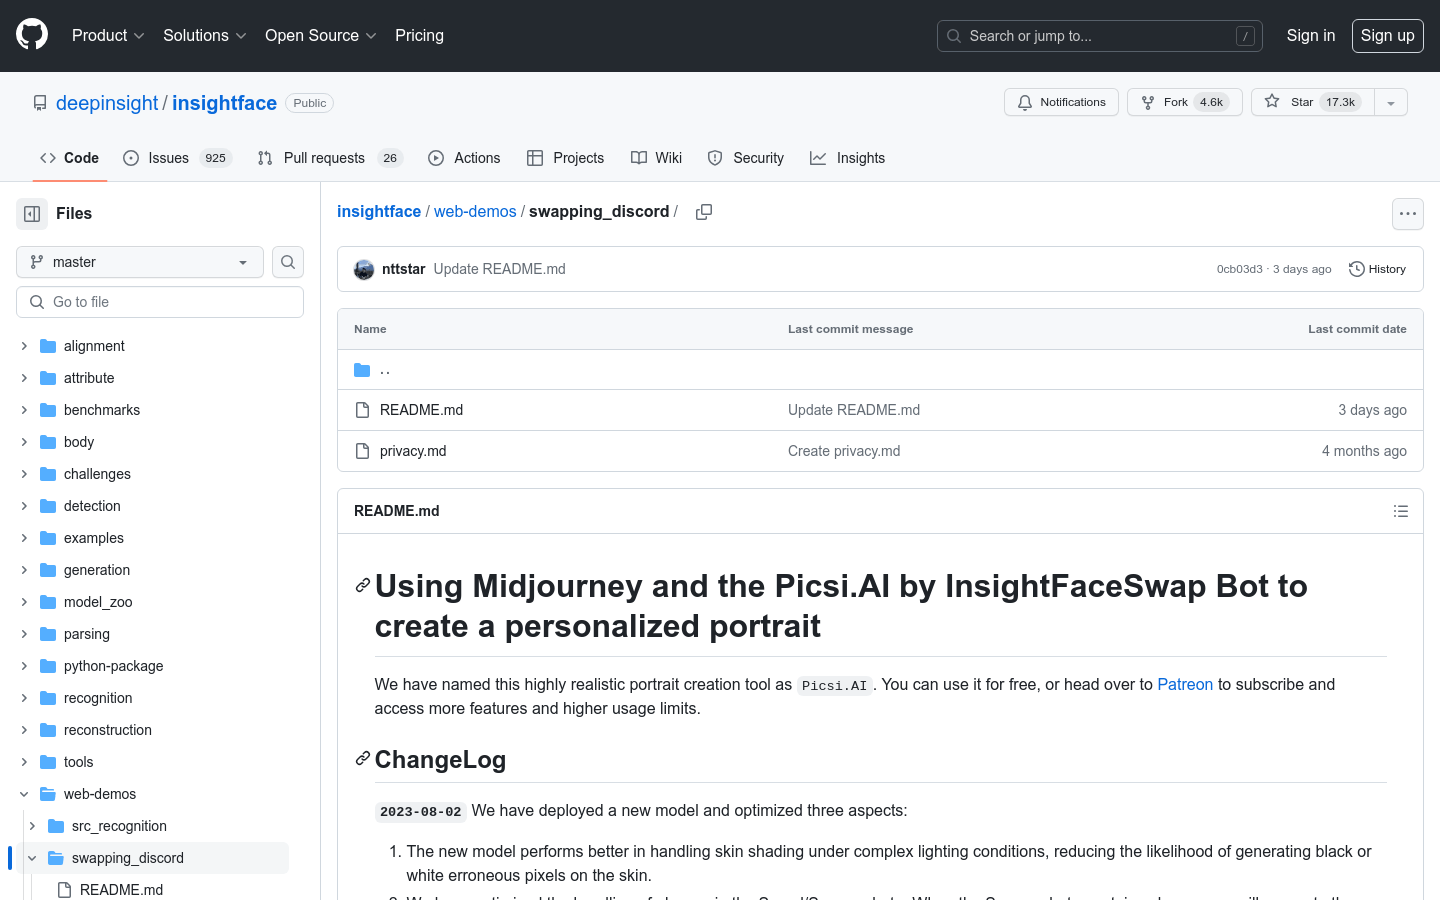The width and height of the screenshot is (1440, 900).
Task: Open the deepinsight owner link
Action: (x=107, y=103)
